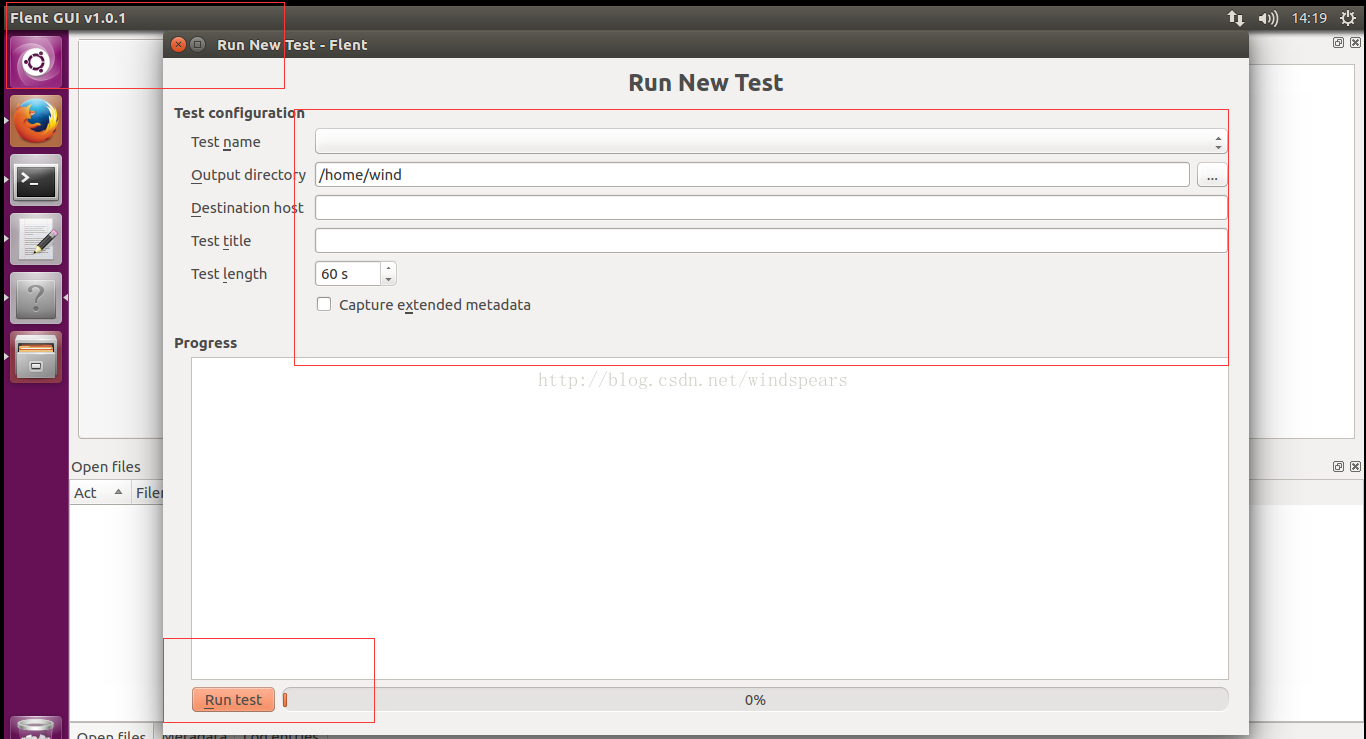Open the Ubuntu Dash launcher icon
The width and height of the screenshot is (1366, 739).
36,63
